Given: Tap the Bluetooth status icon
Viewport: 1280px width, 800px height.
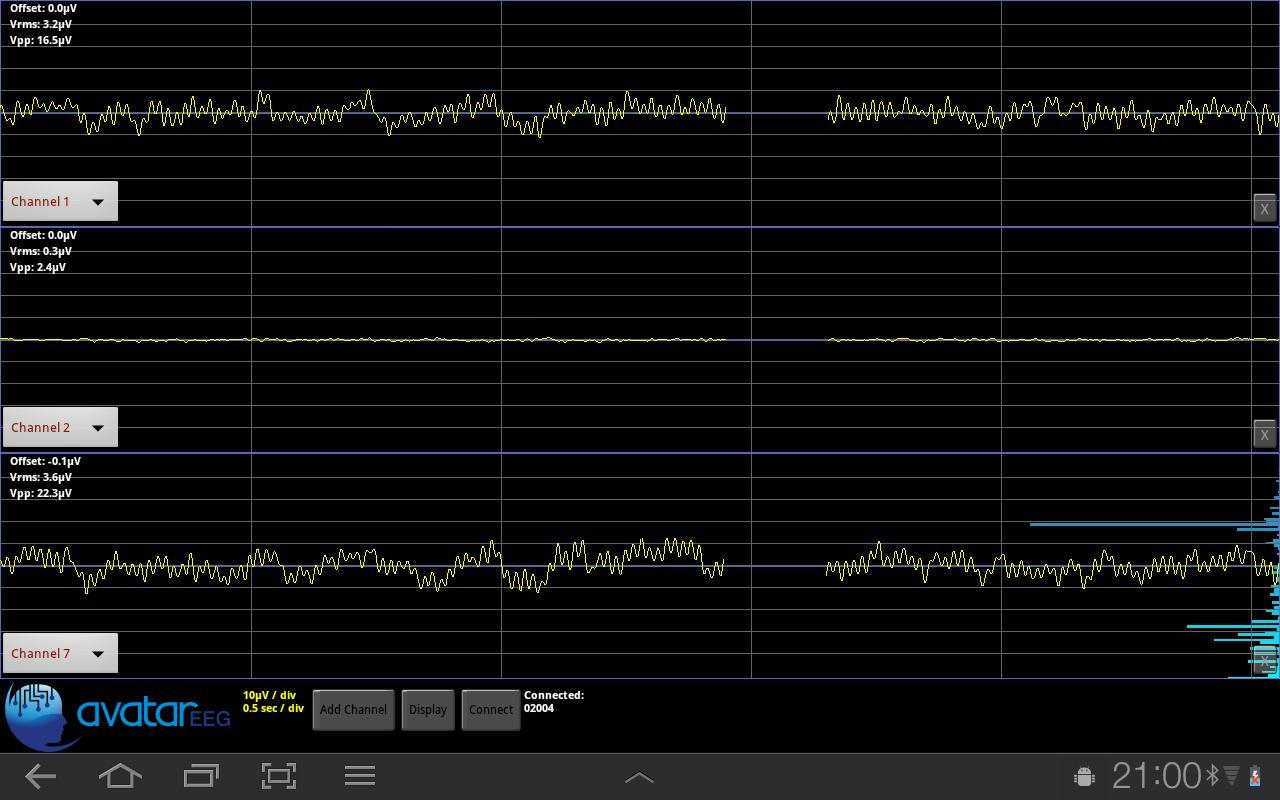Looking at the screenshot, I should [1213, 773].
